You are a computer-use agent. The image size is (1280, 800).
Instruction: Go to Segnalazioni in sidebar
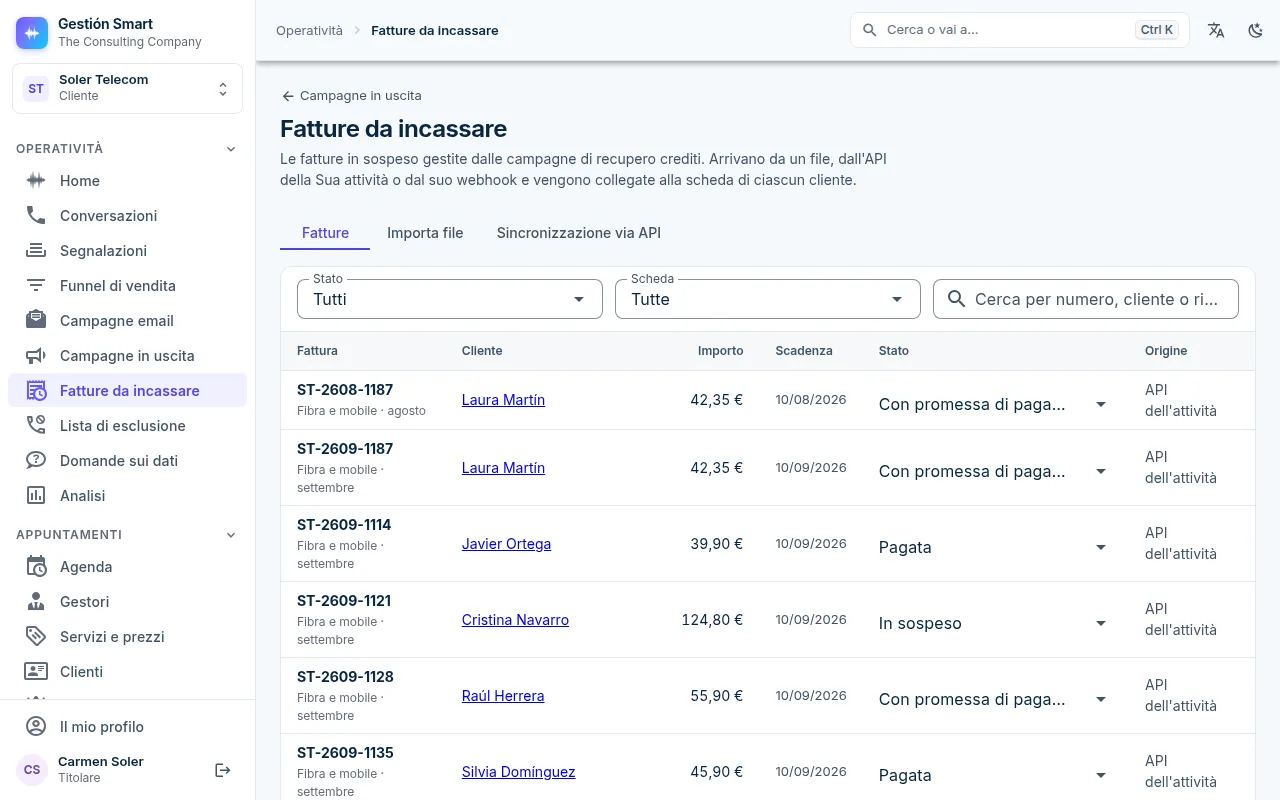point(127,251)
